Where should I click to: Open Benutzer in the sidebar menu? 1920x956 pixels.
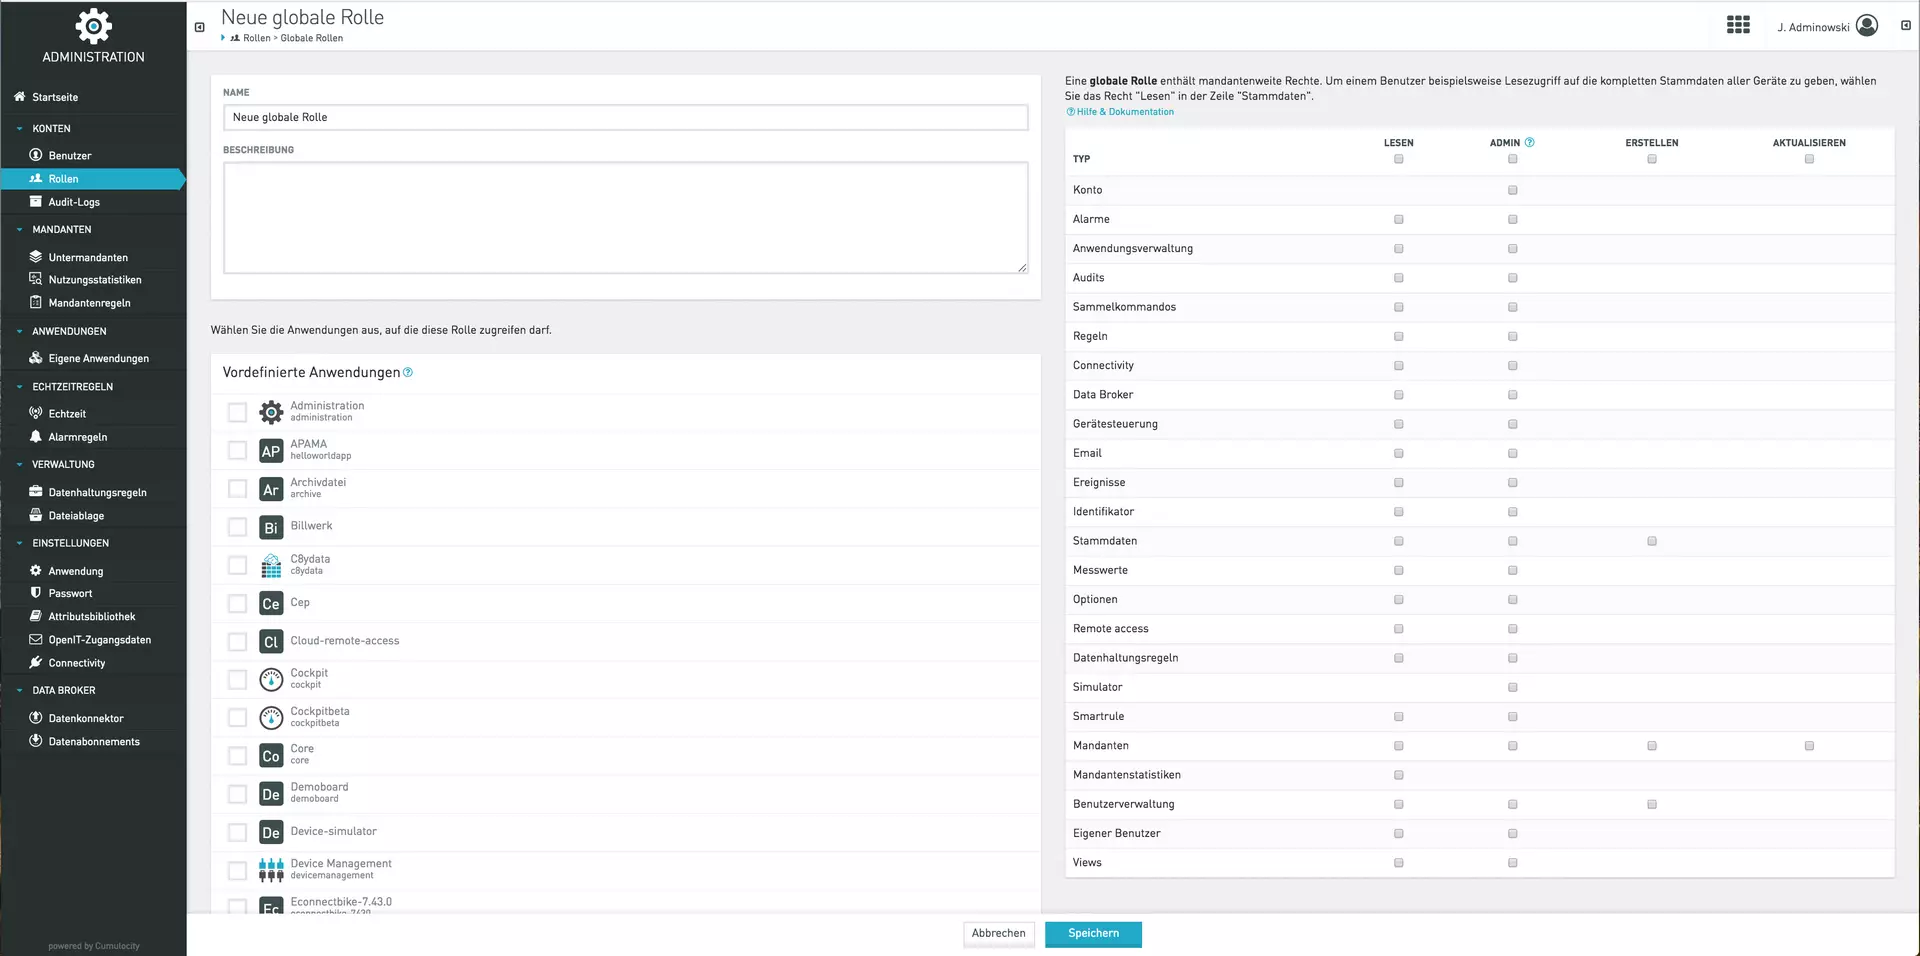coord(69,156)
